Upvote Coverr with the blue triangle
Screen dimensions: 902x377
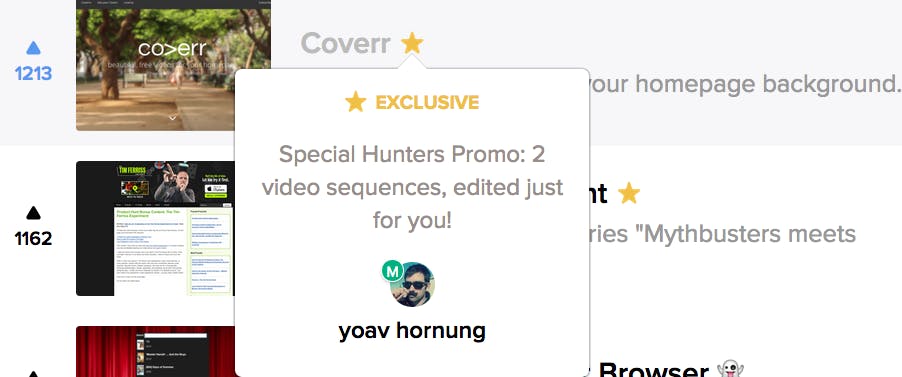[x=33, y=48]
